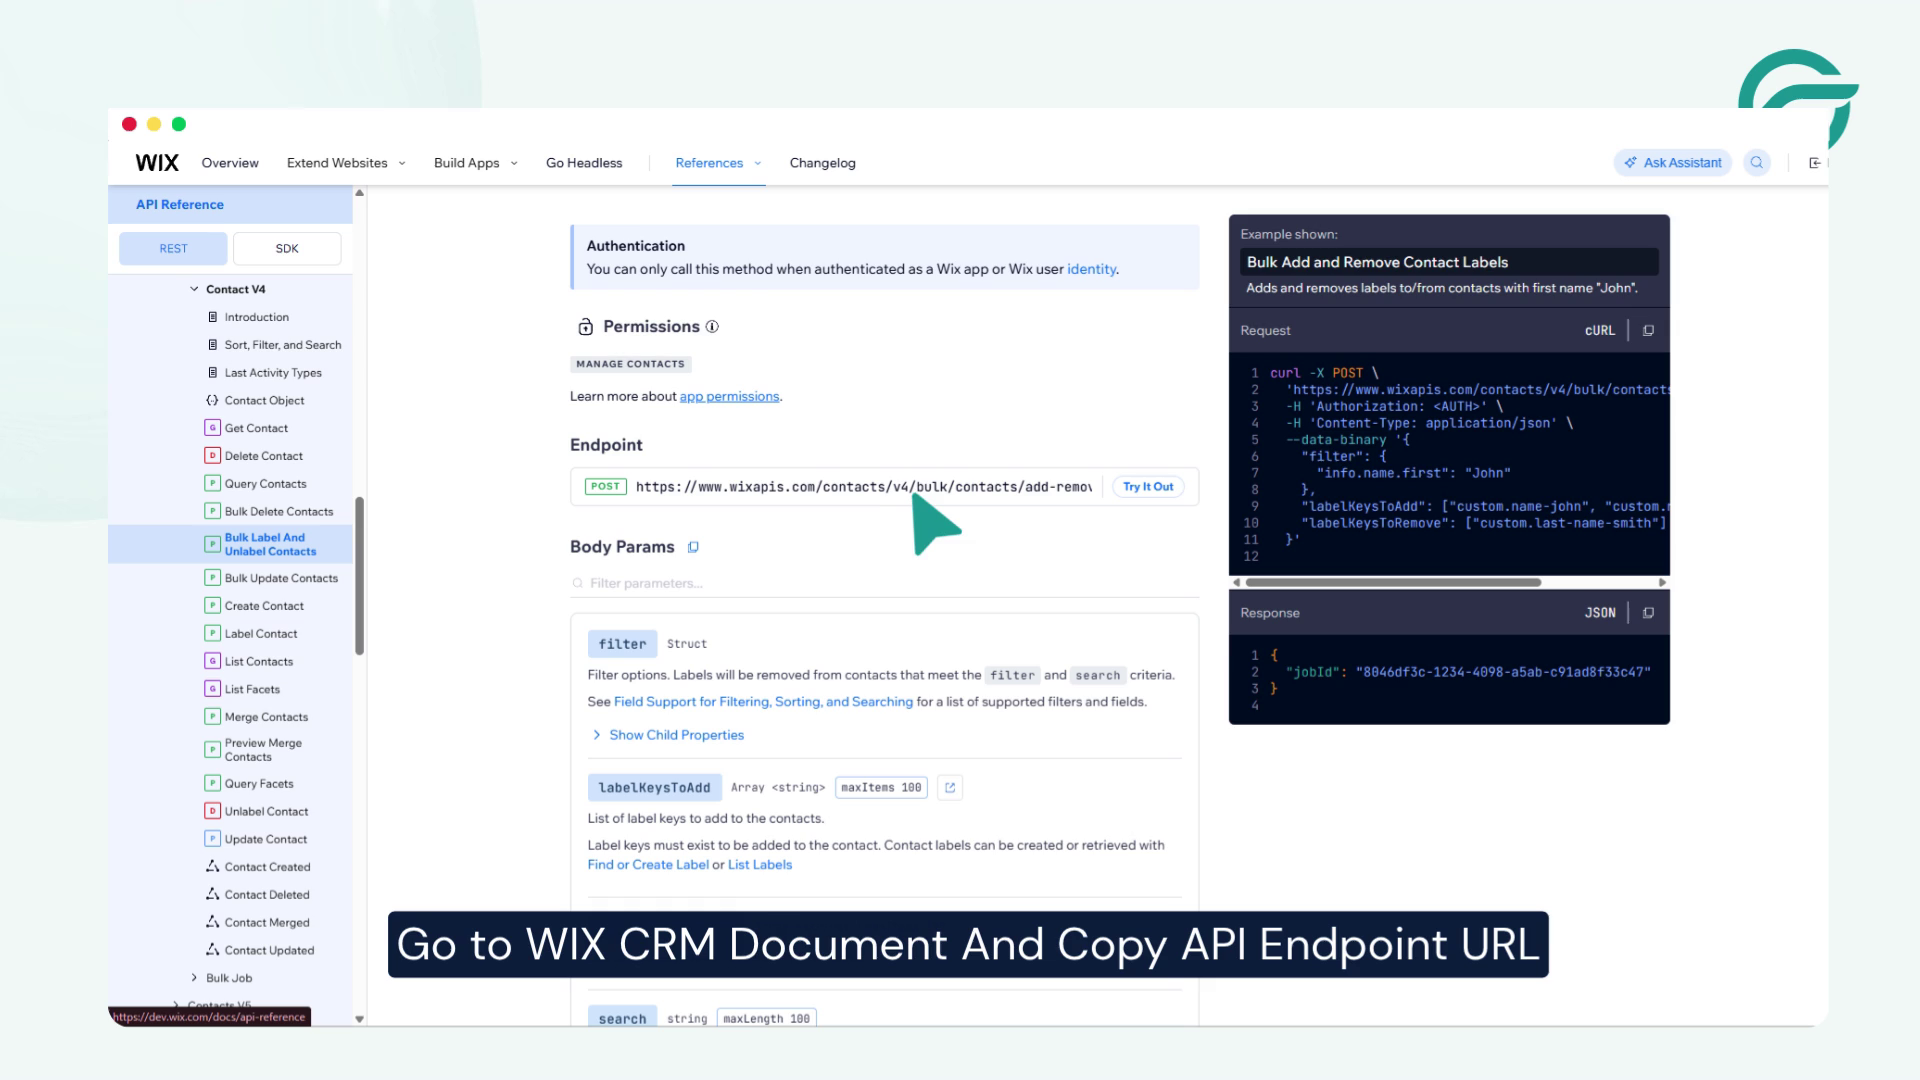
Task: Click Contact Created webhook icon
Action: 212,867
